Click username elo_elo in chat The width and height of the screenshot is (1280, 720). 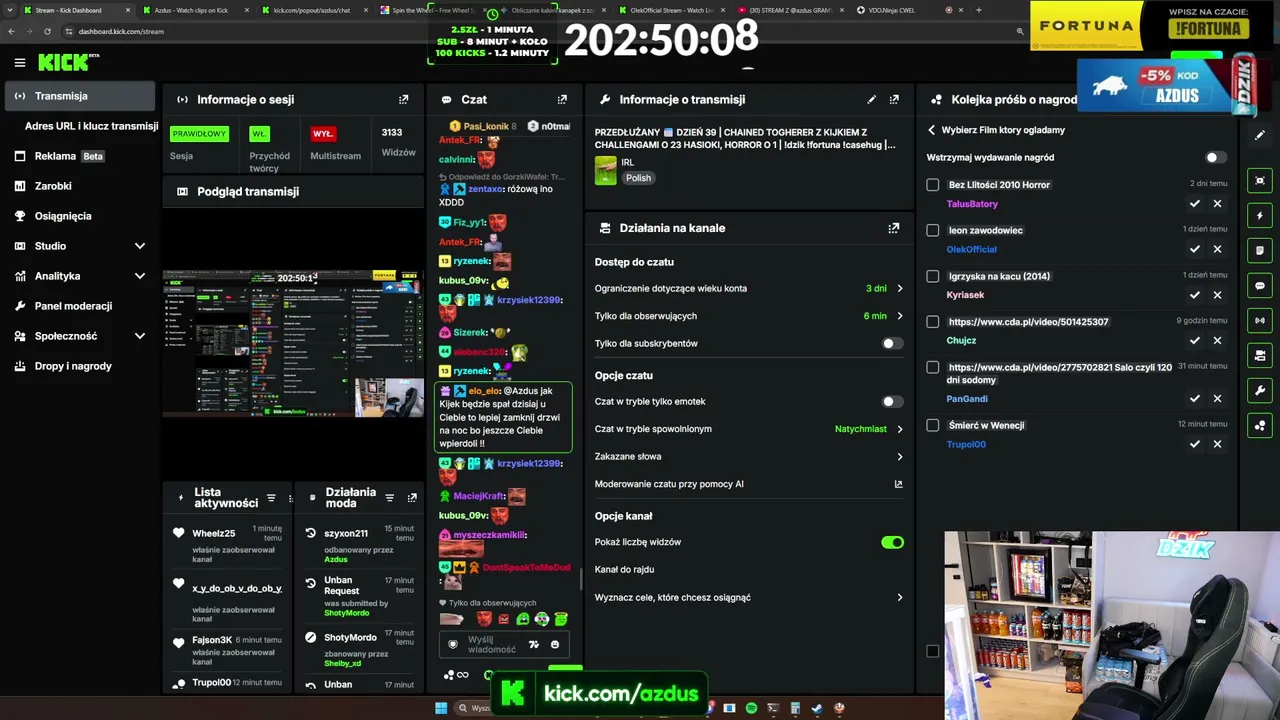pos(483,391)
